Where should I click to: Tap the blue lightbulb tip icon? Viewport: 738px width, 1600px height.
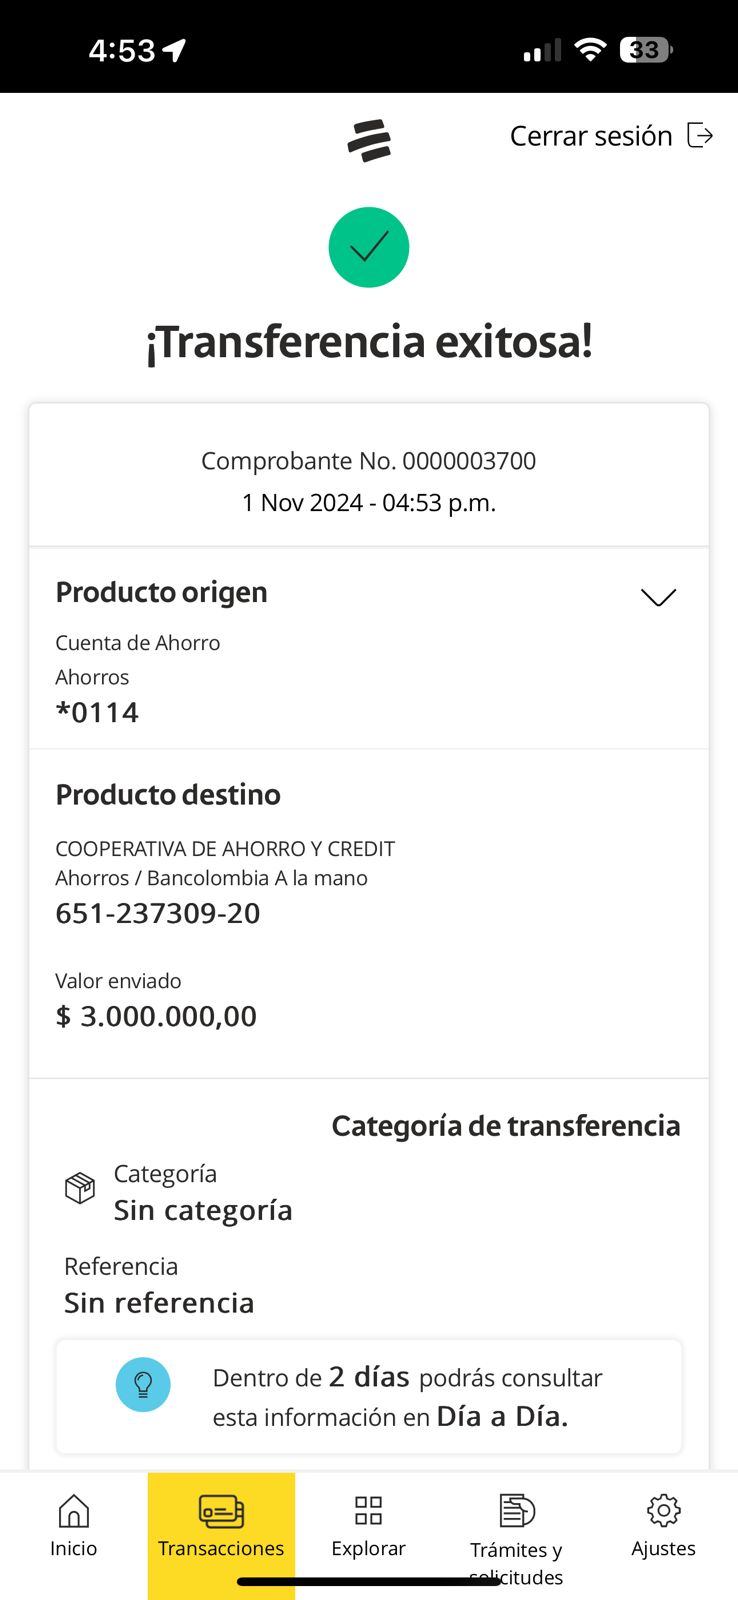tap(143, 1384)
